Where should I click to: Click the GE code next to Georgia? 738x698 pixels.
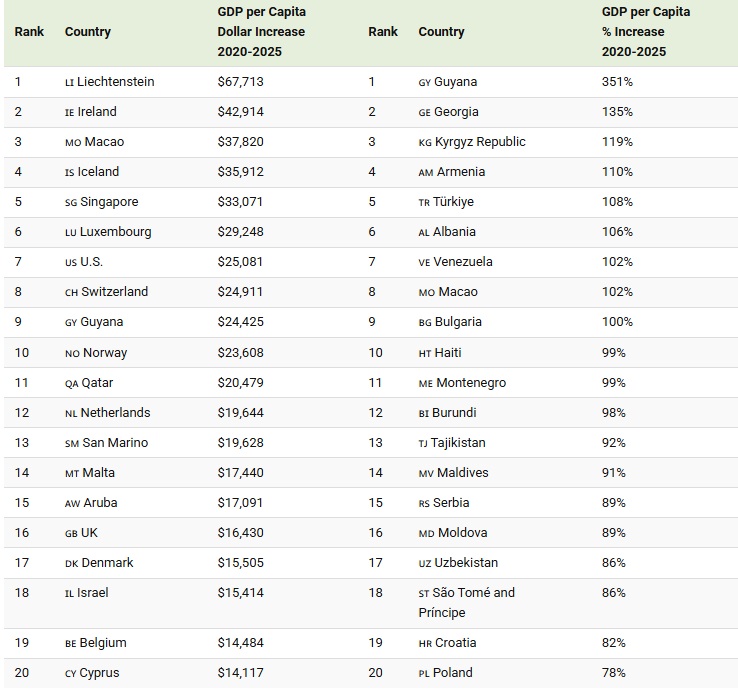coord(425,113)
